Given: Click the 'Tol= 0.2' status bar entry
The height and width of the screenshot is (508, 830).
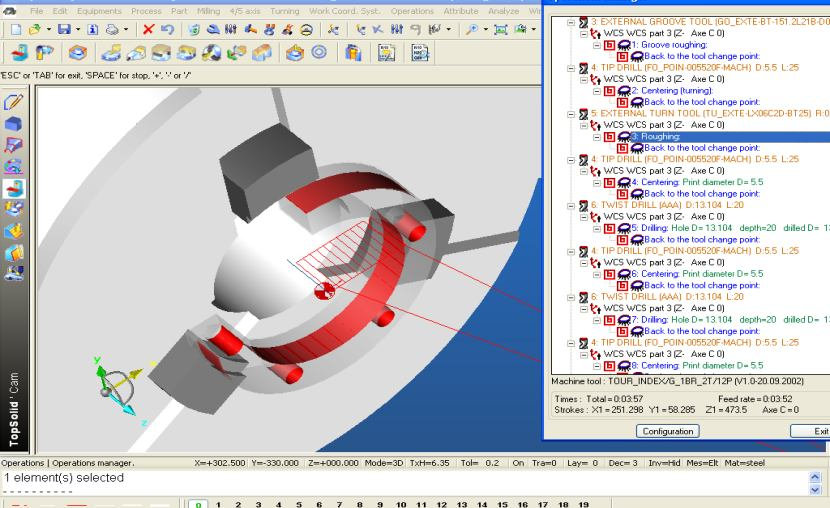Looking at the screenshot, I should tap(480, 462).
